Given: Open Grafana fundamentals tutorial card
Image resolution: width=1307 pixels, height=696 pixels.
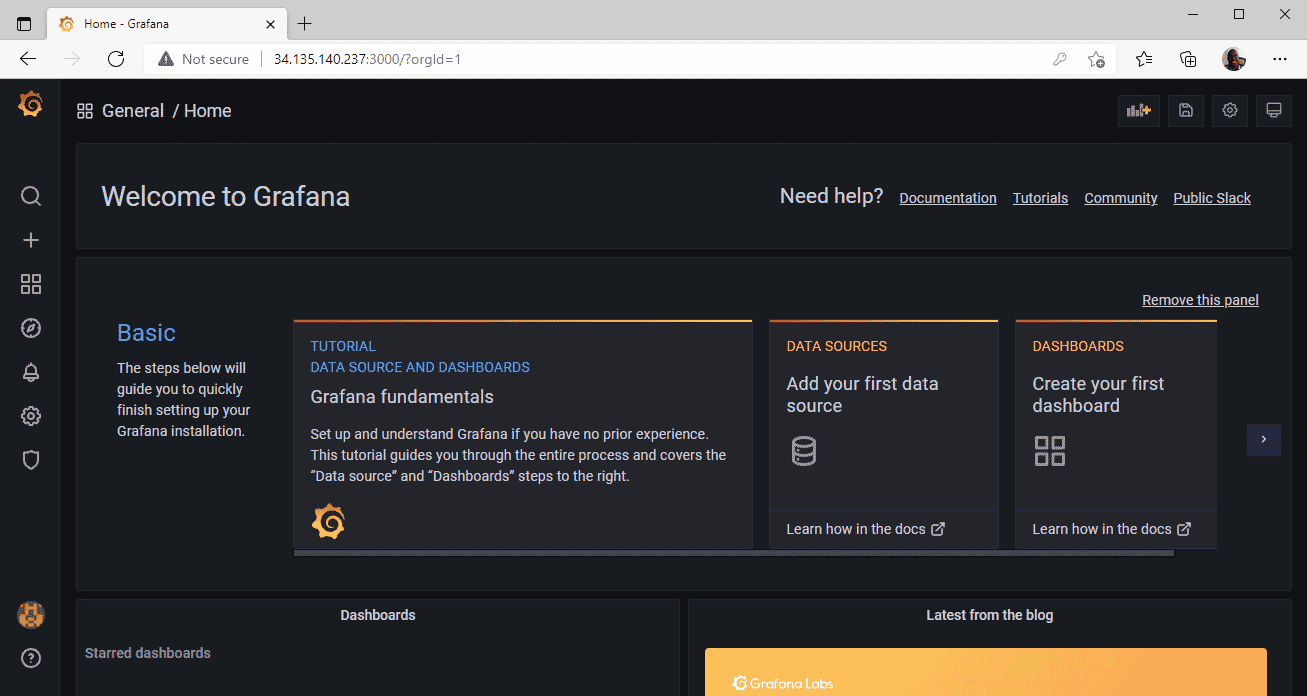Looking at the screenshot, I should (523, 434).
